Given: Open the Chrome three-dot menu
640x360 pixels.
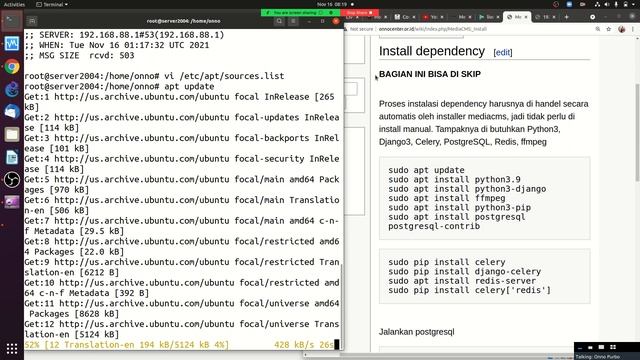Looking at the screenshot, I should point(633,29).
